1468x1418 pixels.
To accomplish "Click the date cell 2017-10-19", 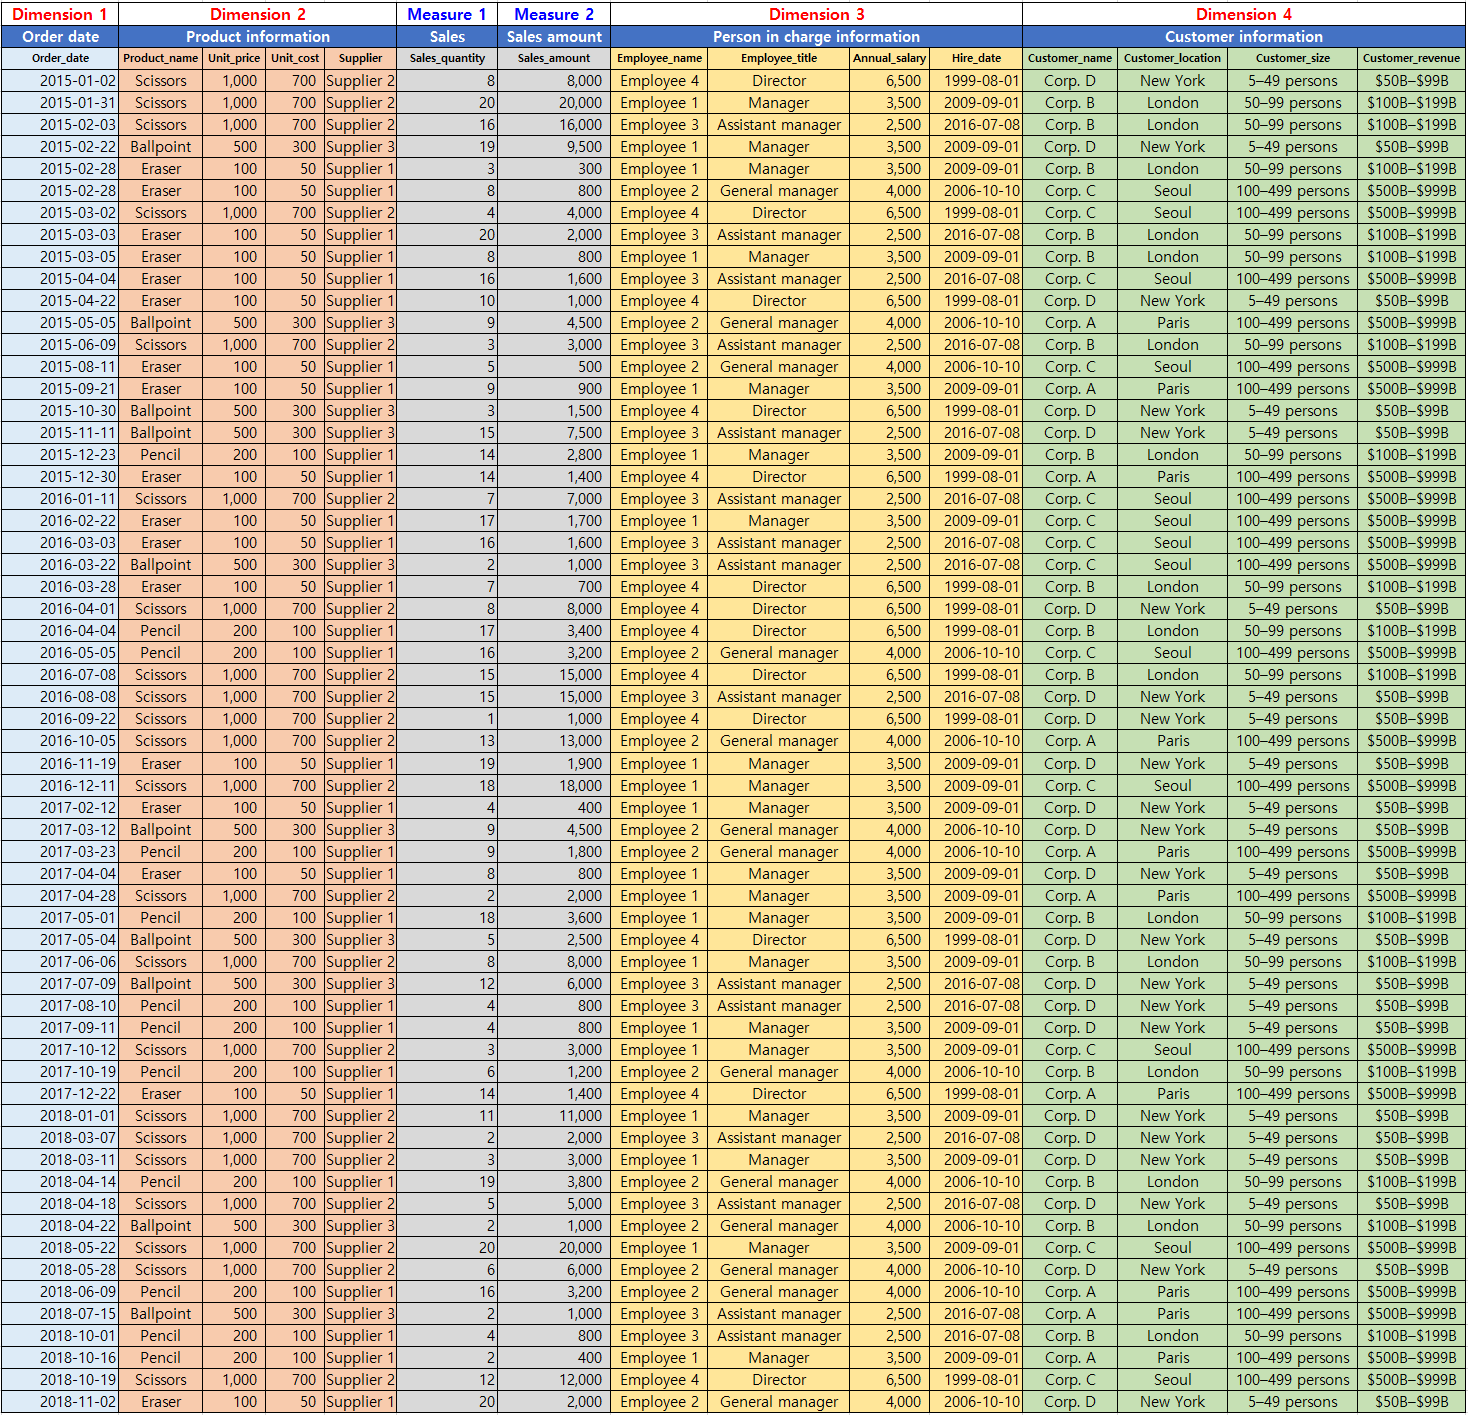I will (60, 1072).
